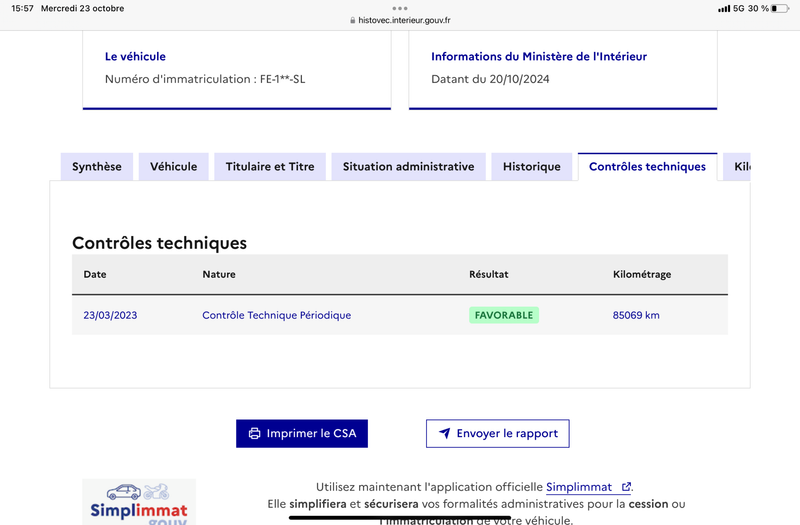
Task: Click the 85069 km mileage value
Action: (636, 315)
